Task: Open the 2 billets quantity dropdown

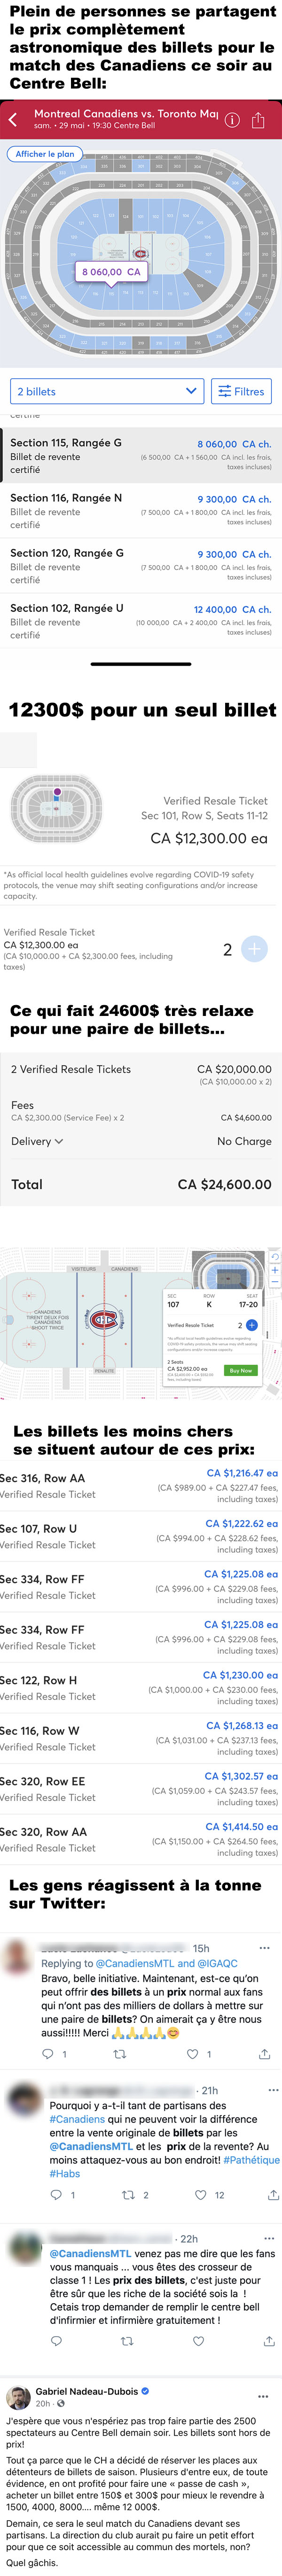Action: pos(108,391)
